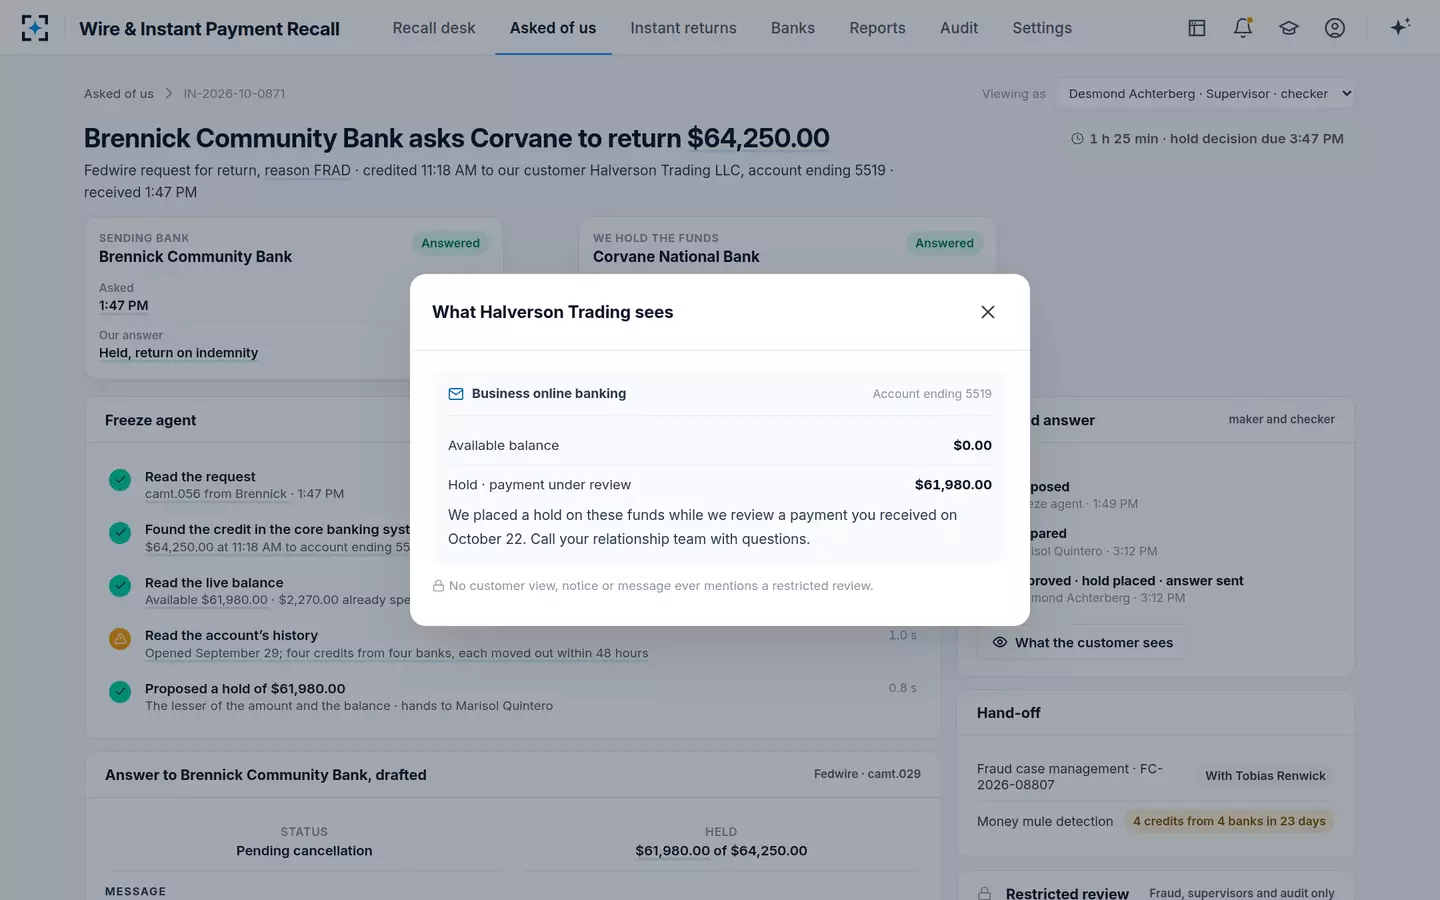Click the lock icon beside Restricted review

click(985, 893)
